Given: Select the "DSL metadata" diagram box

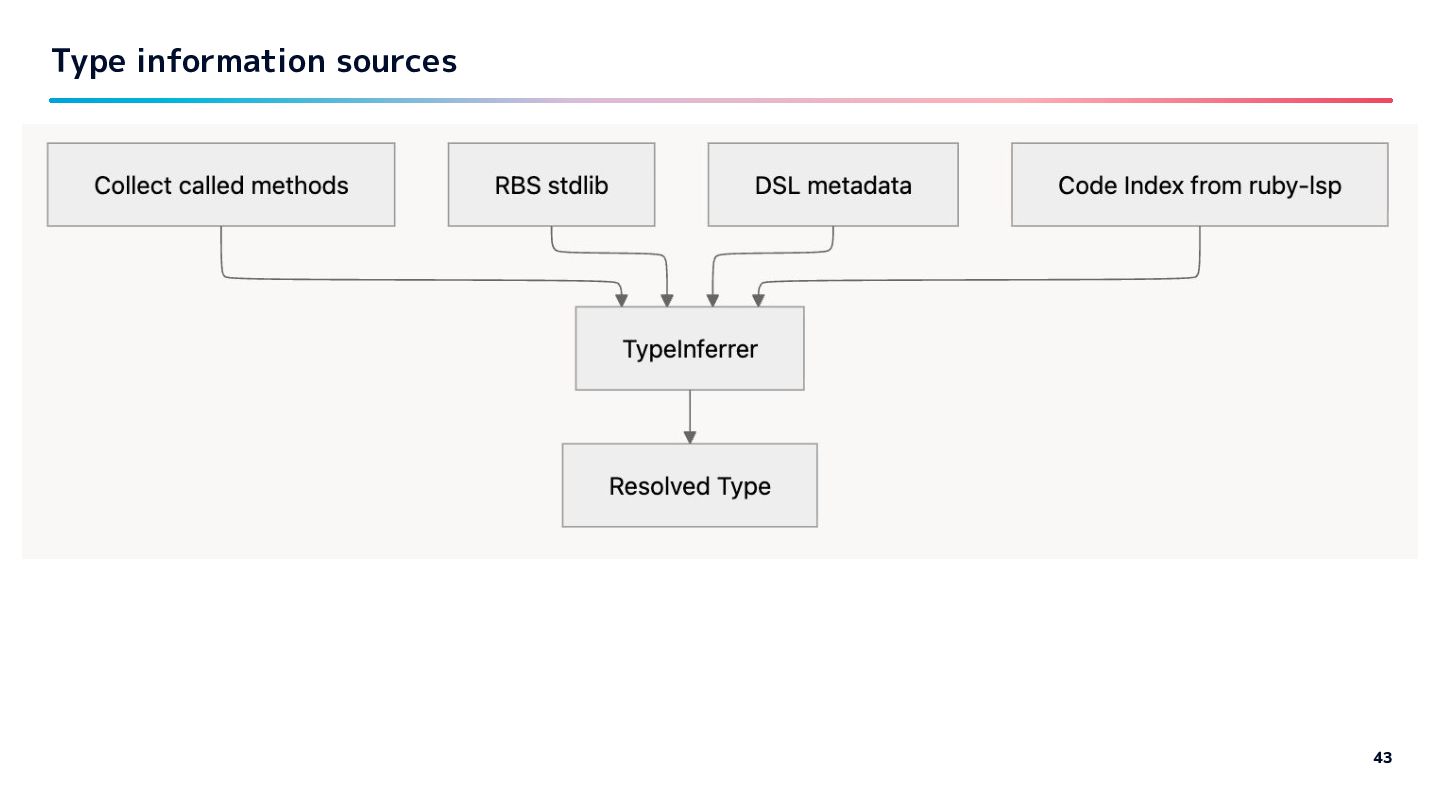Looking at the screenshot, I should [833, 185].
